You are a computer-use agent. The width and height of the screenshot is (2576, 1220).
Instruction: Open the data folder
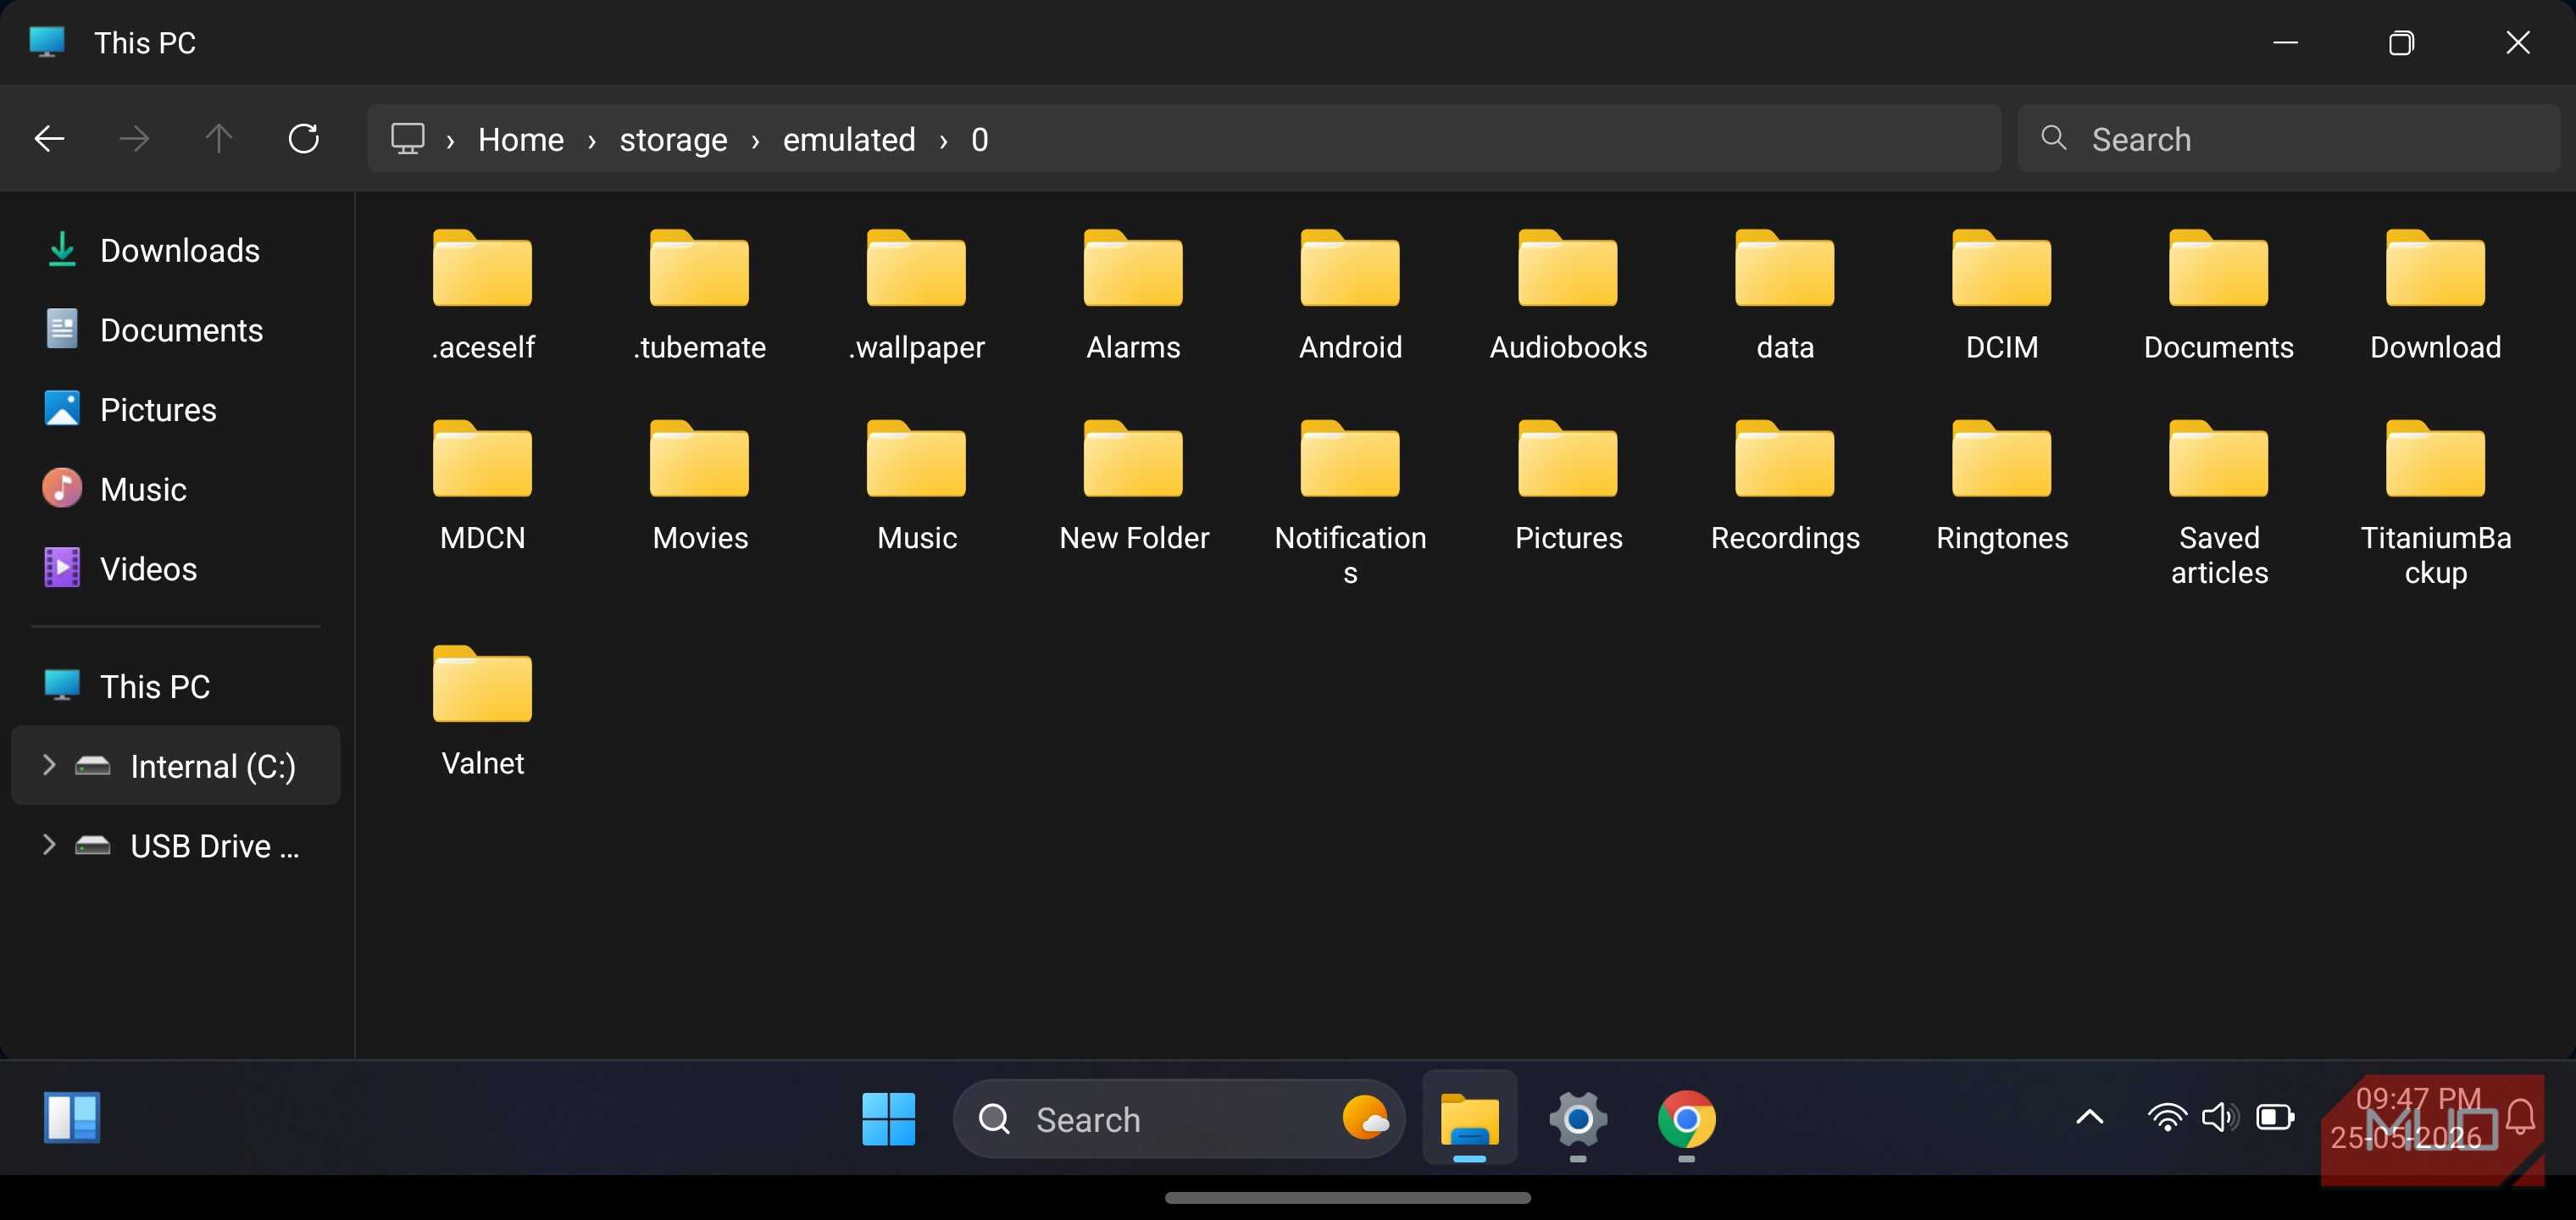point(1785,295)
